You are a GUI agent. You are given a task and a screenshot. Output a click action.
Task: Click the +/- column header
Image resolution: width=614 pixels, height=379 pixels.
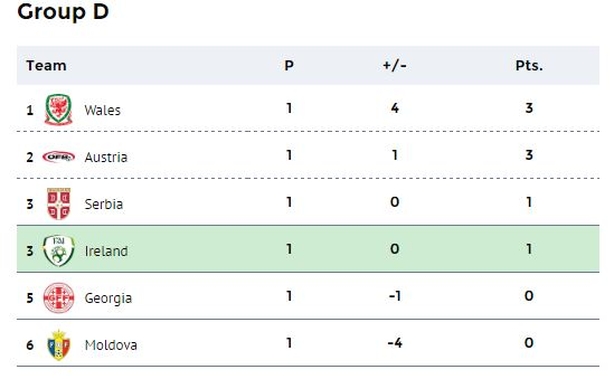pyautogui.click(x=395, y=65)
